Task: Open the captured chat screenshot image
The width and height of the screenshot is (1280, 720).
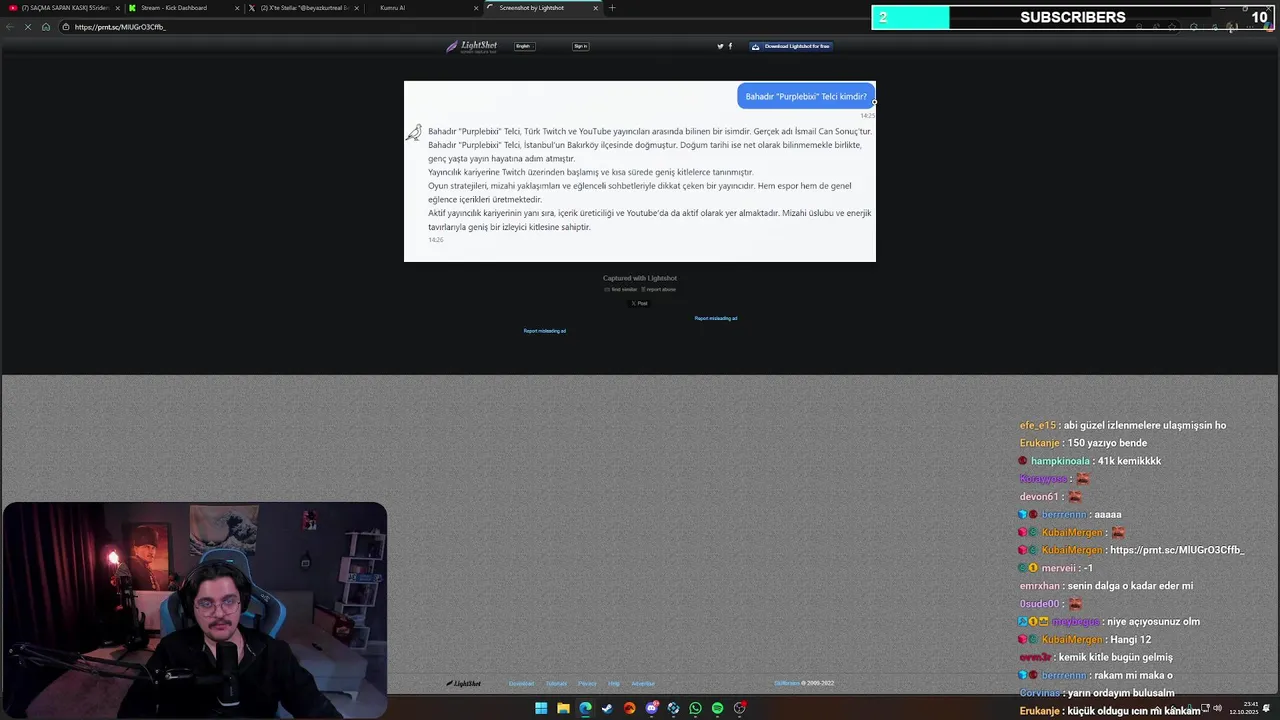Action: [x=640, y=171]
